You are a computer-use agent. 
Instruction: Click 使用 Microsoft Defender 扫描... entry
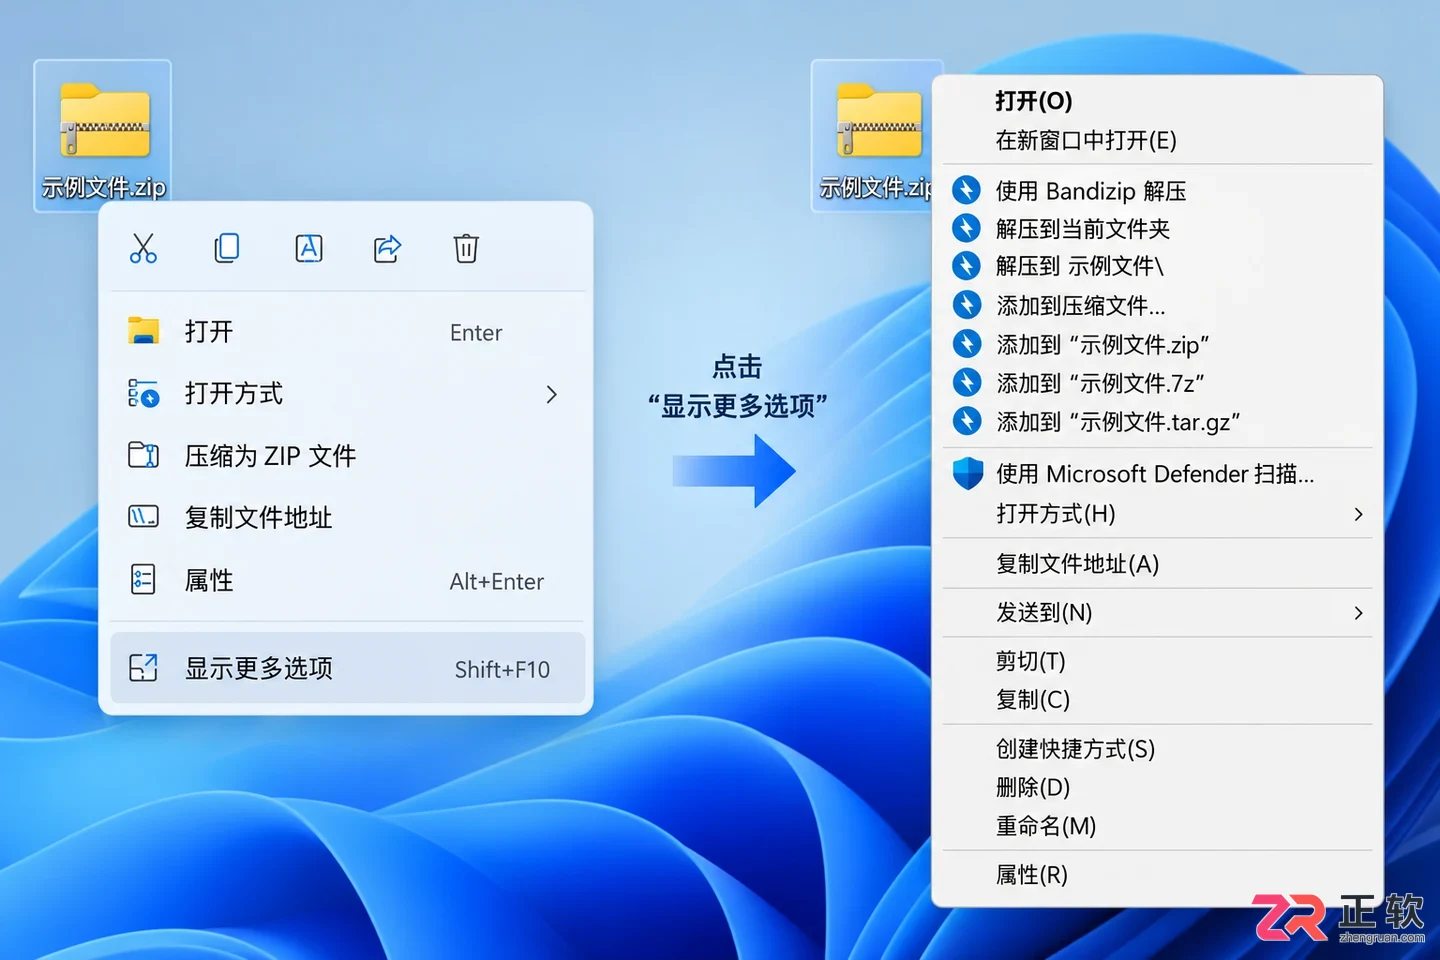coord(1157,473)
